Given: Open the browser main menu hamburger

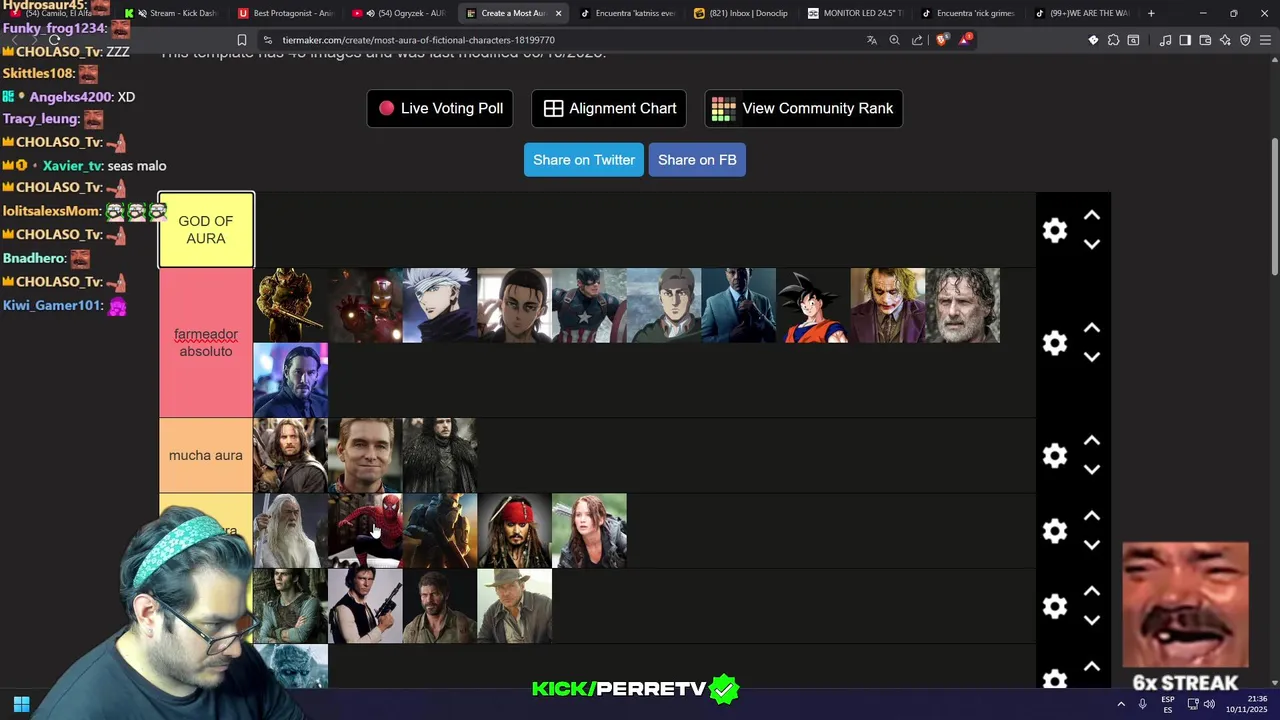Looking at the screenshot, I should coord(1265,40).
